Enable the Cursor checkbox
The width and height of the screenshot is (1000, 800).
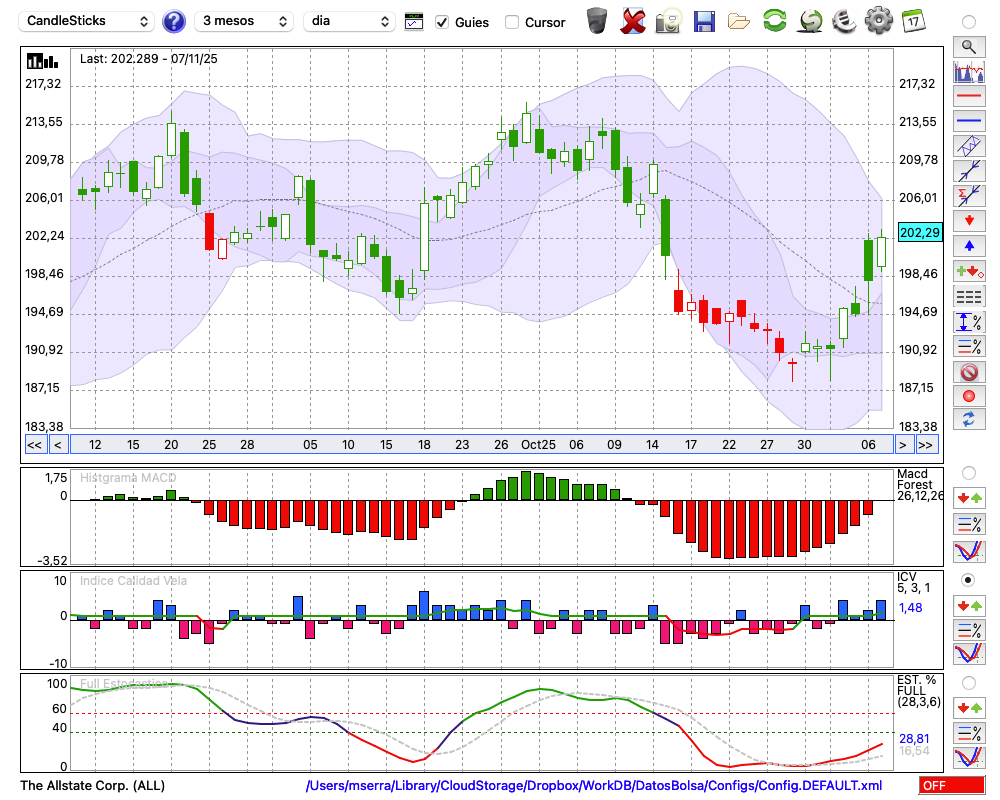click(x=512, y=22)
